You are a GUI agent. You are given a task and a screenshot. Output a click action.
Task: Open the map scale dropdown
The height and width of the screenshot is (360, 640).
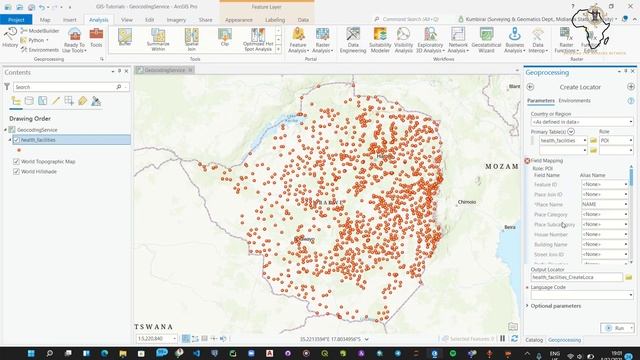pyautogui.click(x=174, y=338)
